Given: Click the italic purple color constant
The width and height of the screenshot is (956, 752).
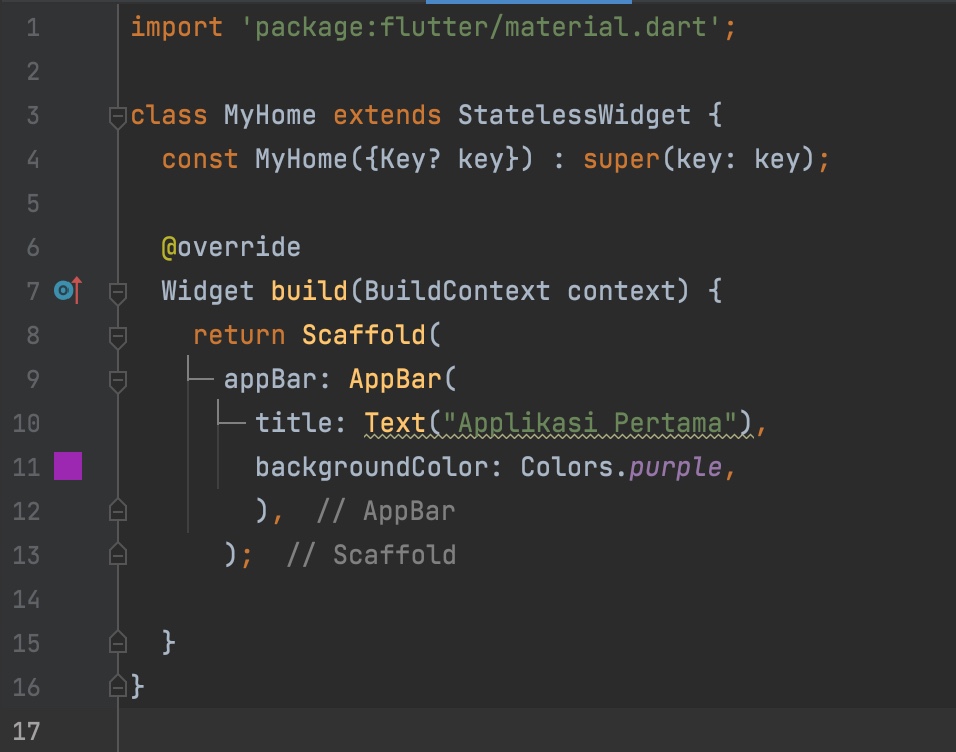Looking at the screenshot, I should [676, 468].
